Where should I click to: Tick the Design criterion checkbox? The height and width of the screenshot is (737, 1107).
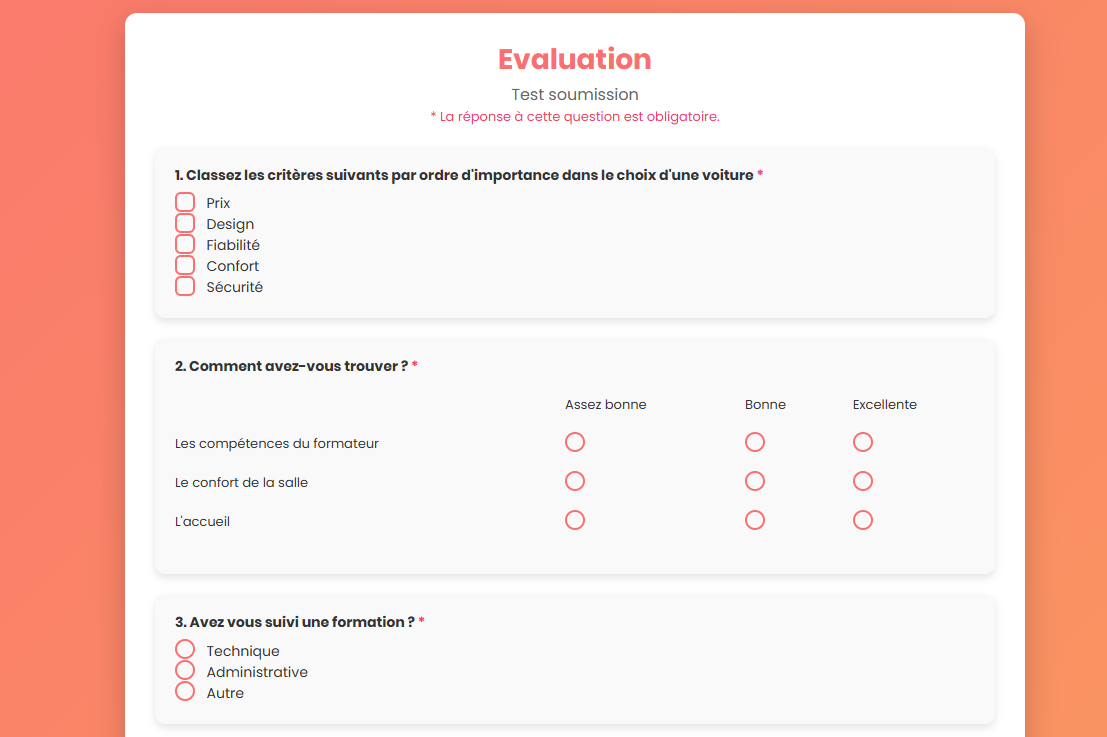click(x=185, y=223)
